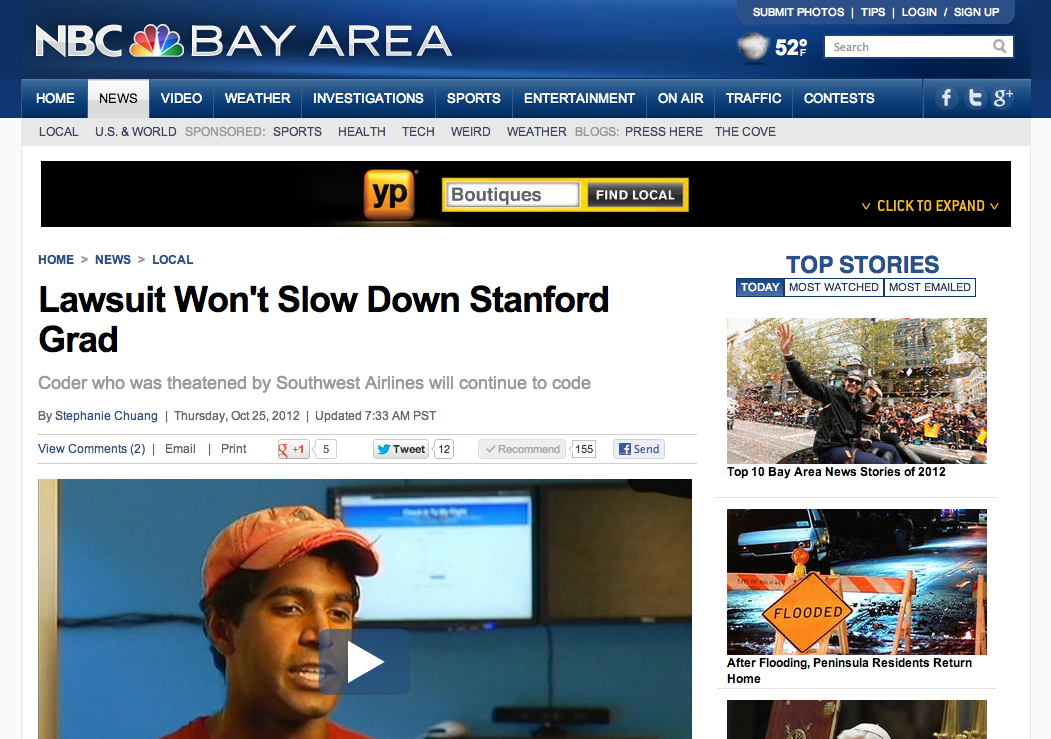Click the Facebook Send button

tap(639, 449)
